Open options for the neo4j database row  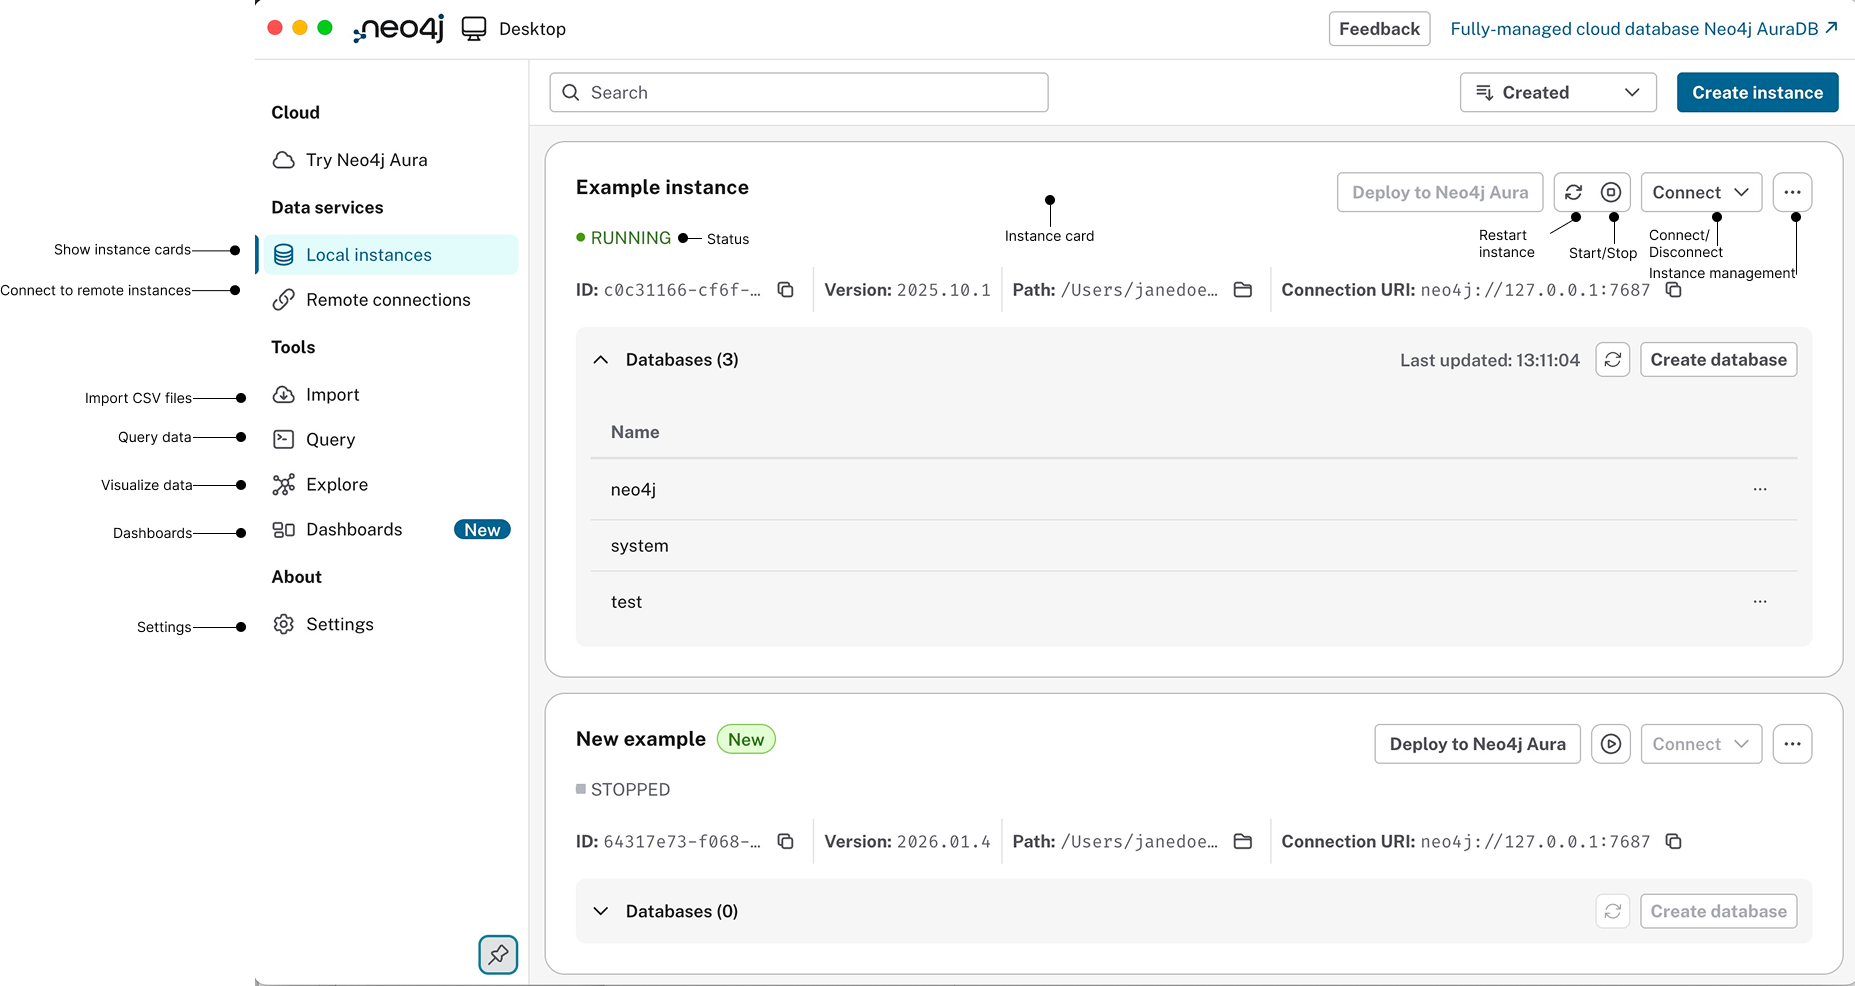1760,490
